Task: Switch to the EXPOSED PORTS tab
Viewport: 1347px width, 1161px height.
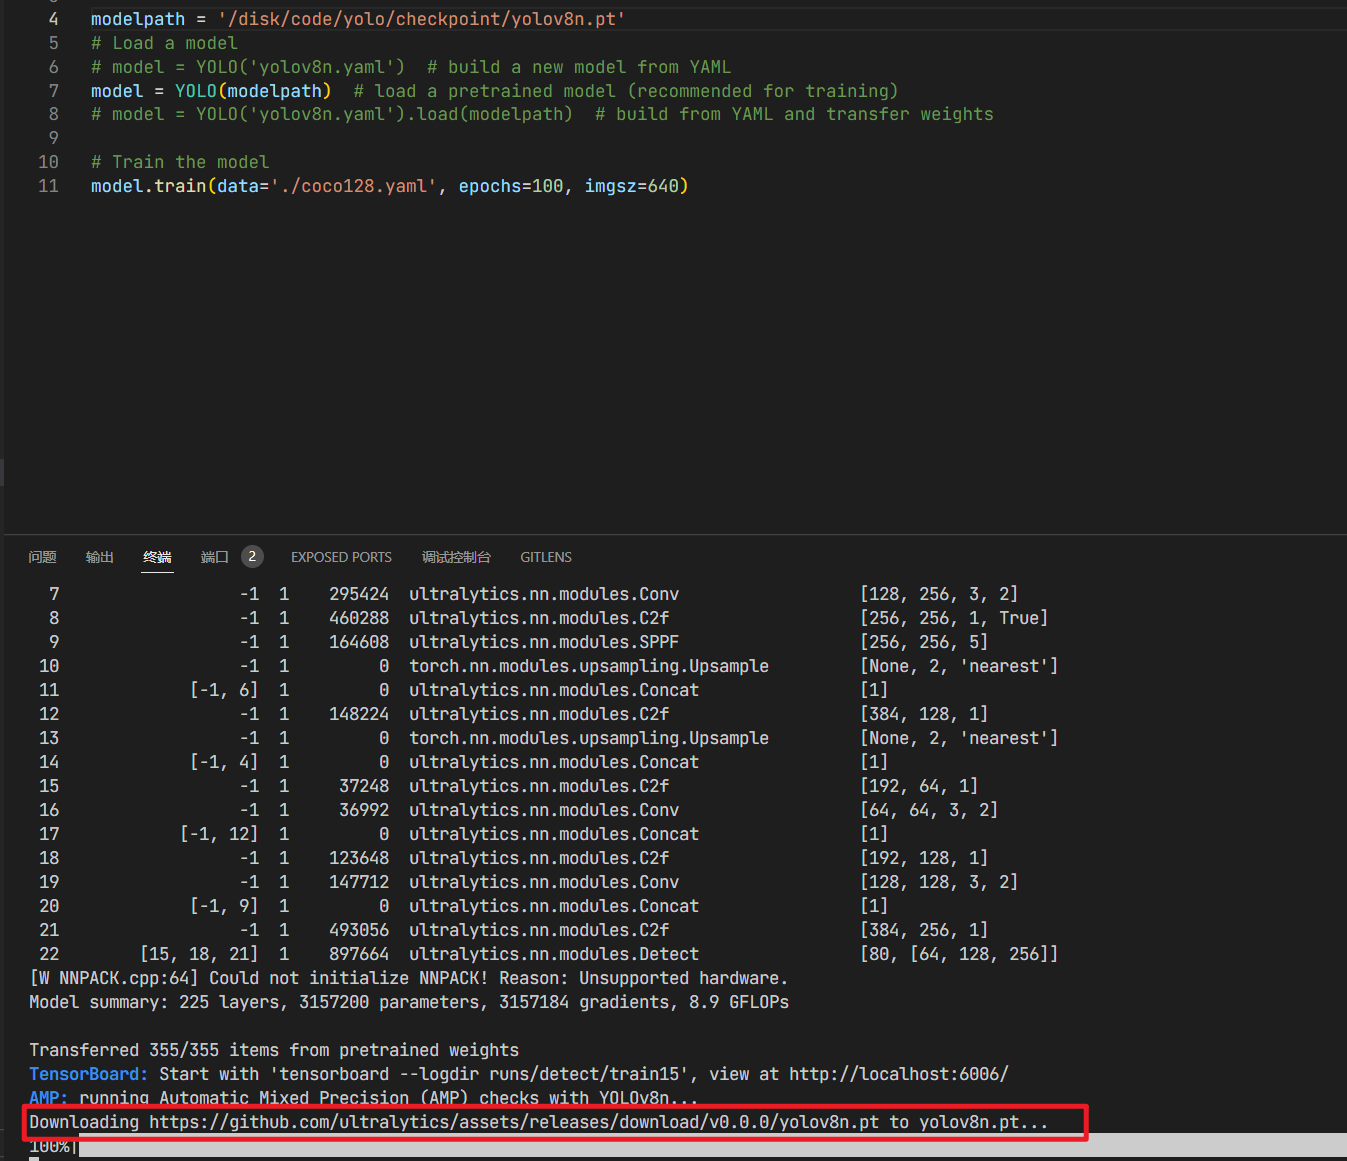Action: coord(340,557)
